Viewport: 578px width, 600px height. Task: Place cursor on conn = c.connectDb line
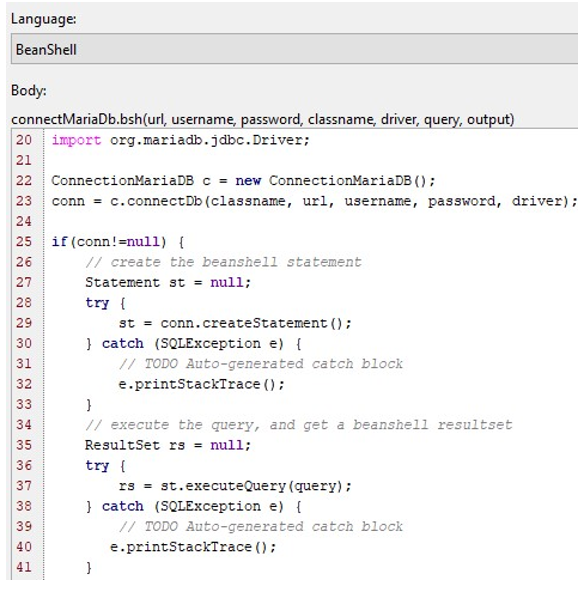(314, 201)
